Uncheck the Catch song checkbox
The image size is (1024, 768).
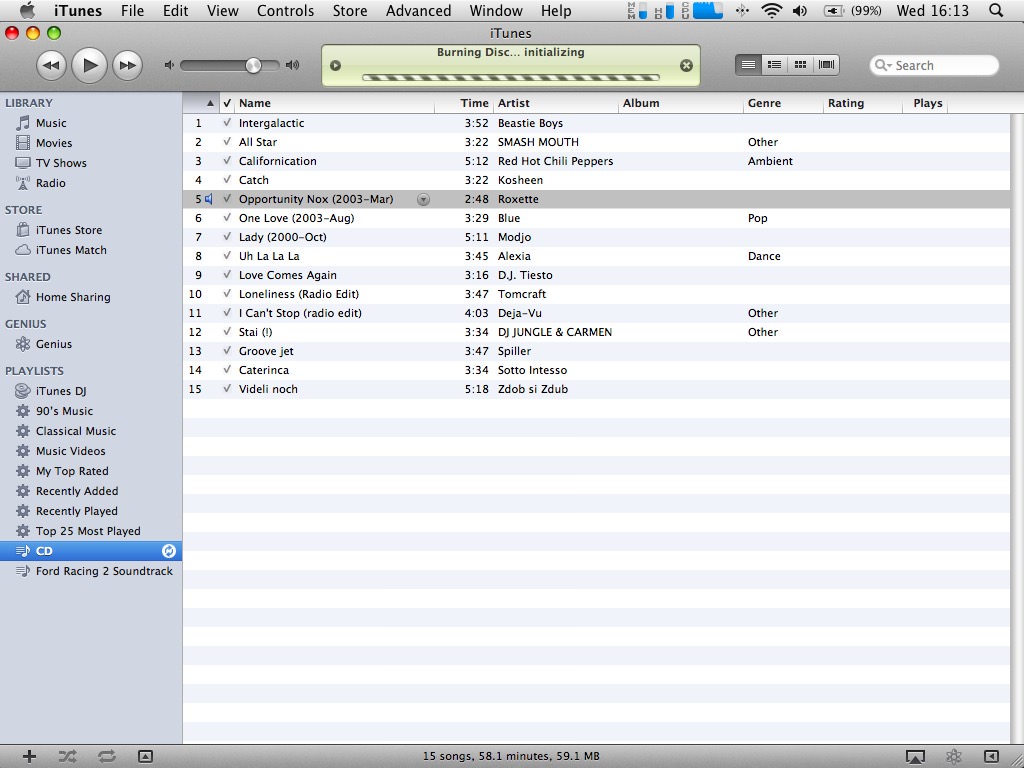click(227, 180)
